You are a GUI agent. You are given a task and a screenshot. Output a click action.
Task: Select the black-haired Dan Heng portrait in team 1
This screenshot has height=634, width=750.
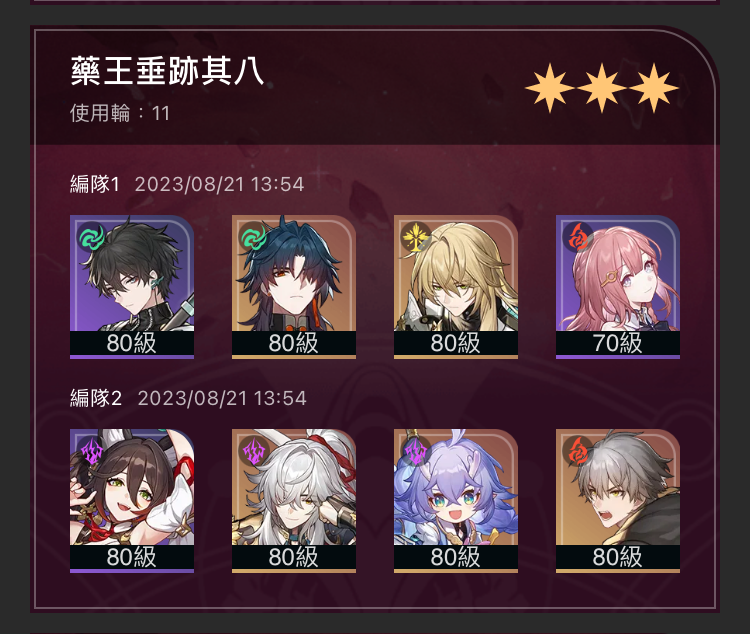pyautogui.click(x=132, y=287)
